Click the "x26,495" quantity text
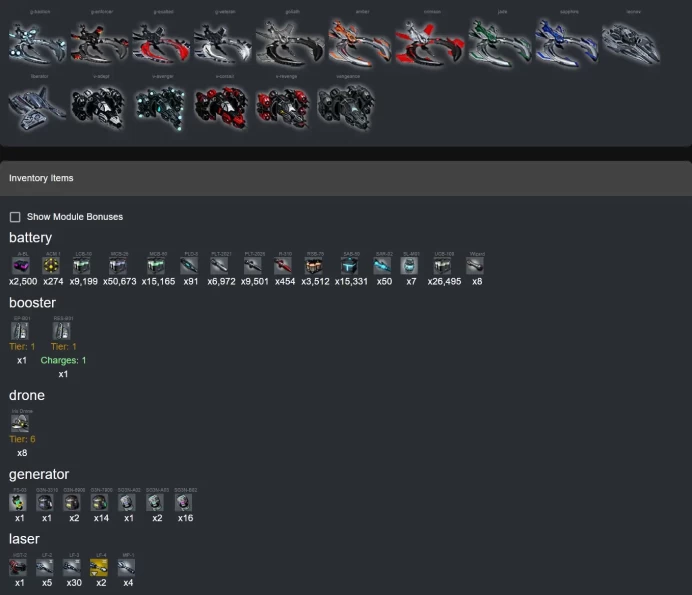Image resolution: width=692 pixels, height=595 pixels. coord(444,282)
